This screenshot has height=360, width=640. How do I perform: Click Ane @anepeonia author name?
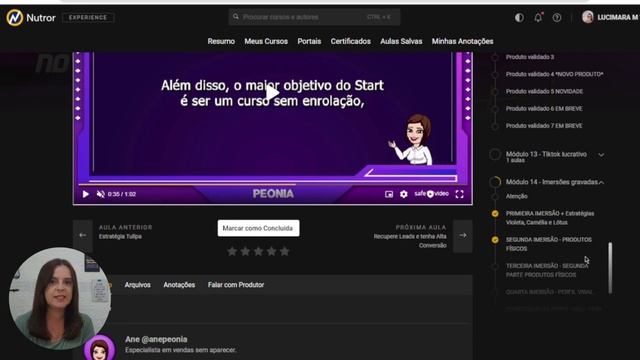tap(156, 339)
